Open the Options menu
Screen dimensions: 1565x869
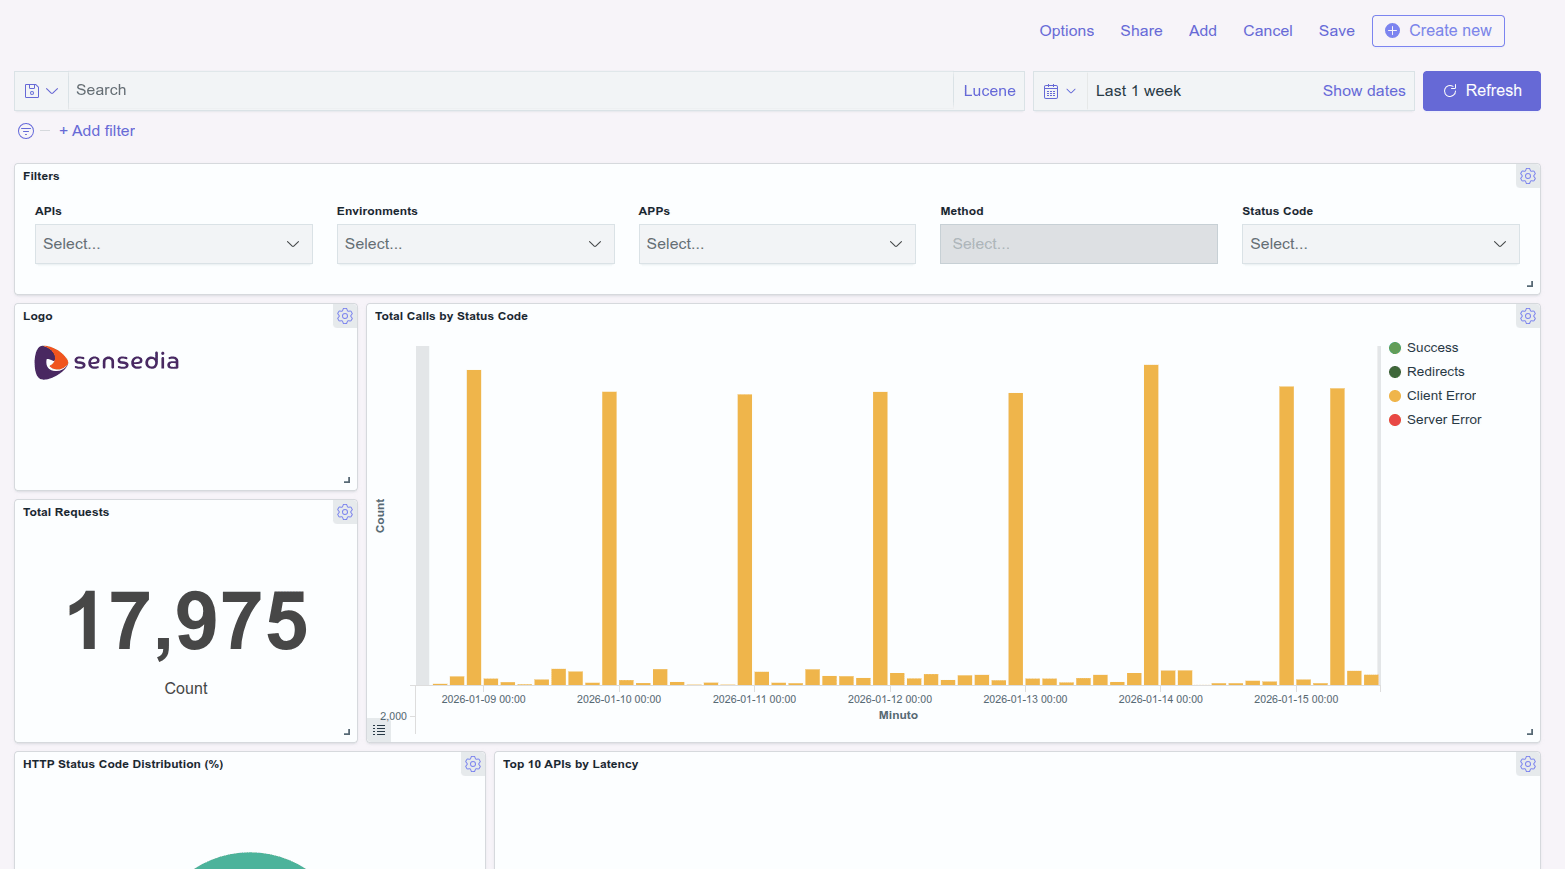(1066, 31)
